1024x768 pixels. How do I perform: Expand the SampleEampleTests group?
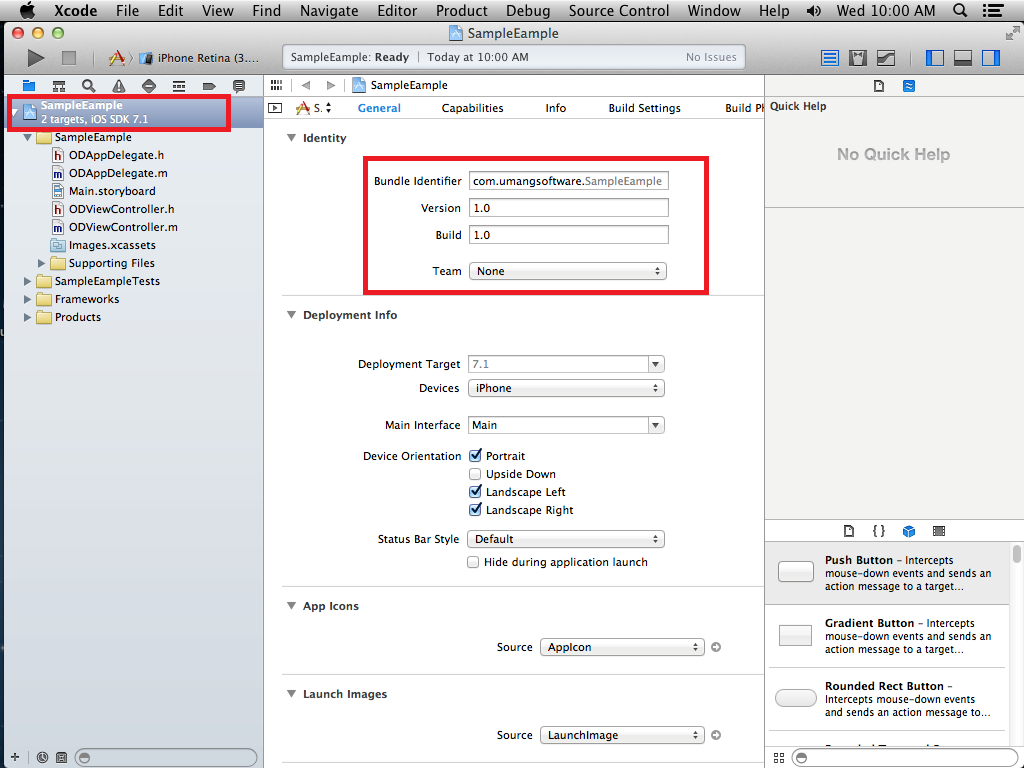[27, 281]
